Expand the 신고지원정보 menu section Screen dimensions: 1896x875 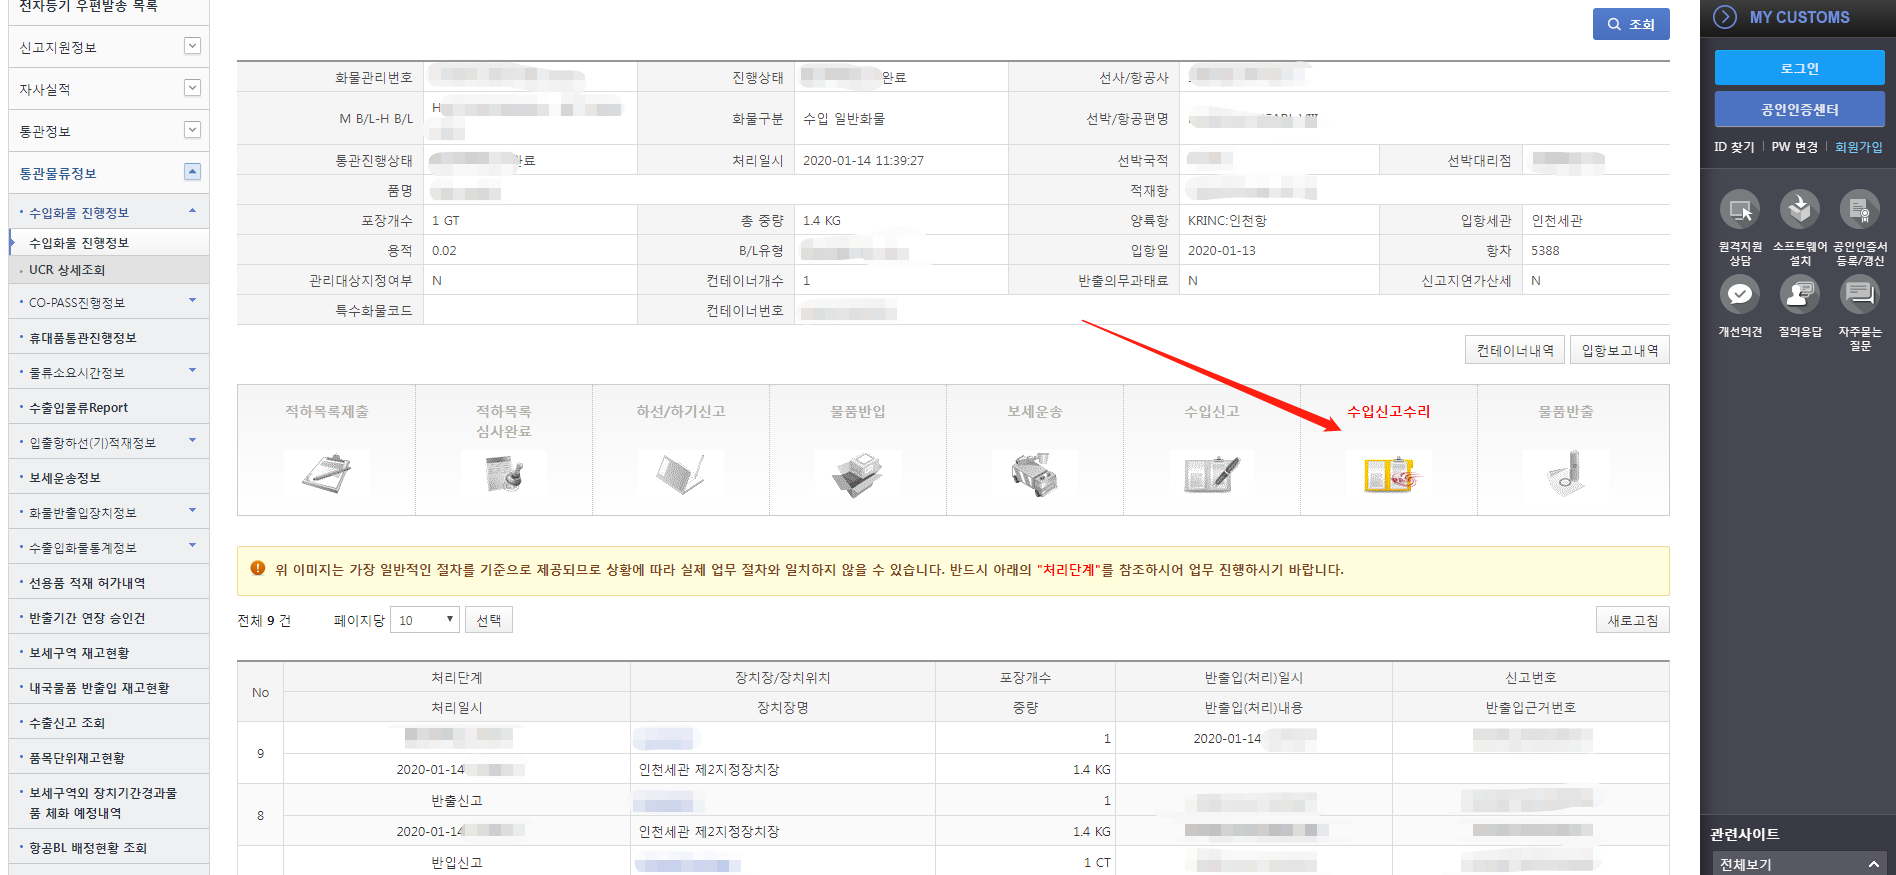(x=193, y=46)
